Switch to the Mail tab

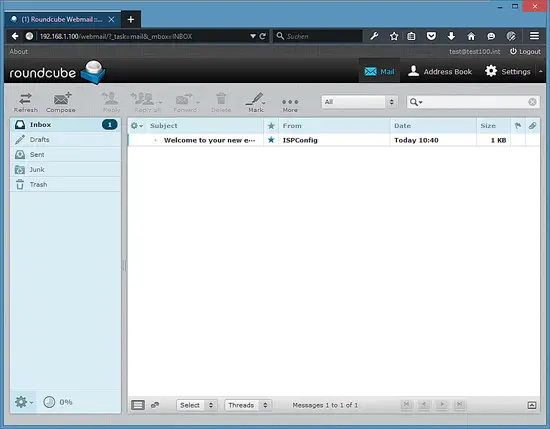pyautogui.click(x=379, y=71)
